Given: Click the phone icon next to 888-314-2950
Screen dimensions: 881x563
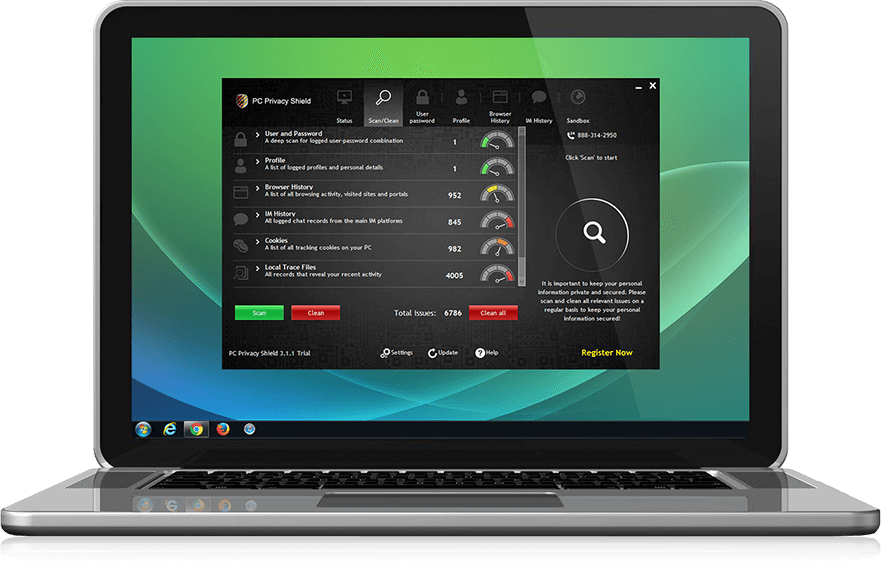Looking at the screenshot, I should click(570, 135).
